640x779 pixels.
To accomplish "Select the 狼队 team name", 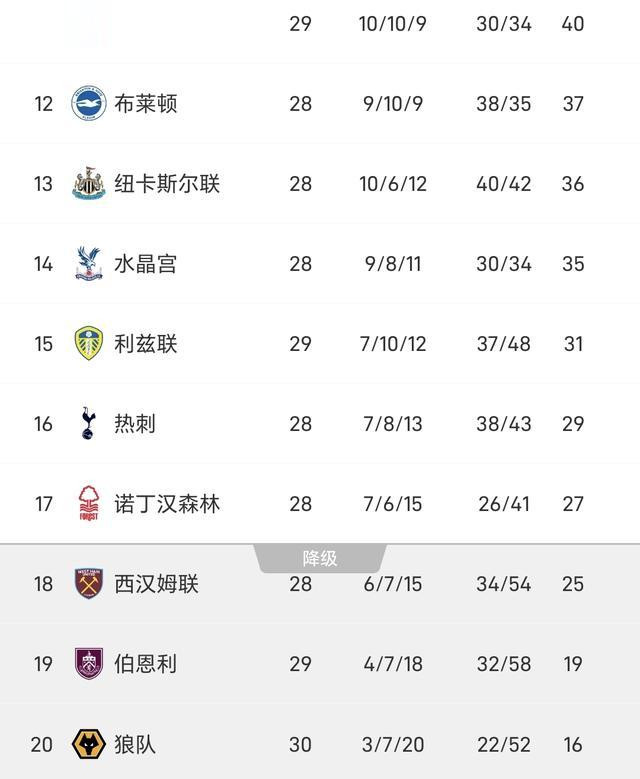I will pos(135,744).
